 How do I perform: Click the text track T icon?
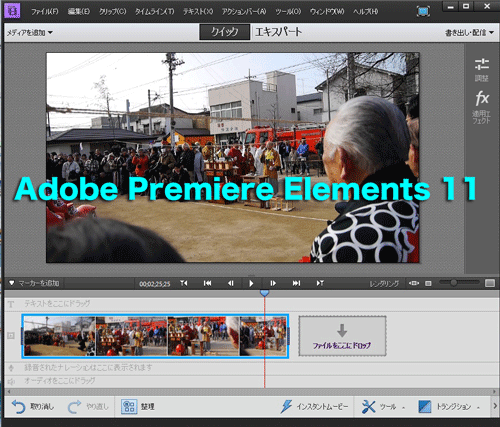click(11, 304)
